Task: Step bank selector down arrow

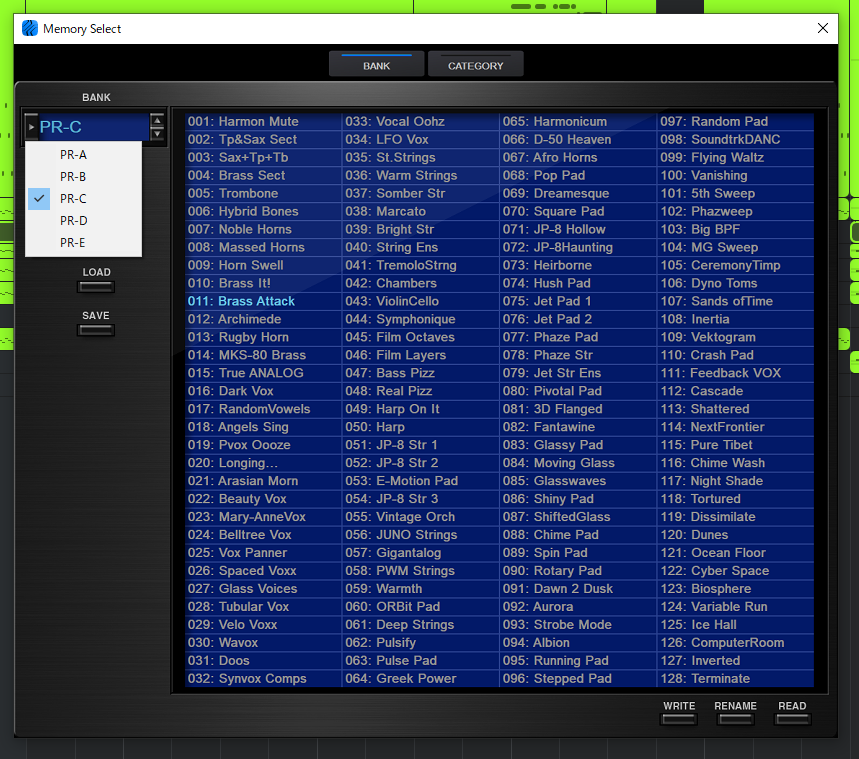Action: 157,134
